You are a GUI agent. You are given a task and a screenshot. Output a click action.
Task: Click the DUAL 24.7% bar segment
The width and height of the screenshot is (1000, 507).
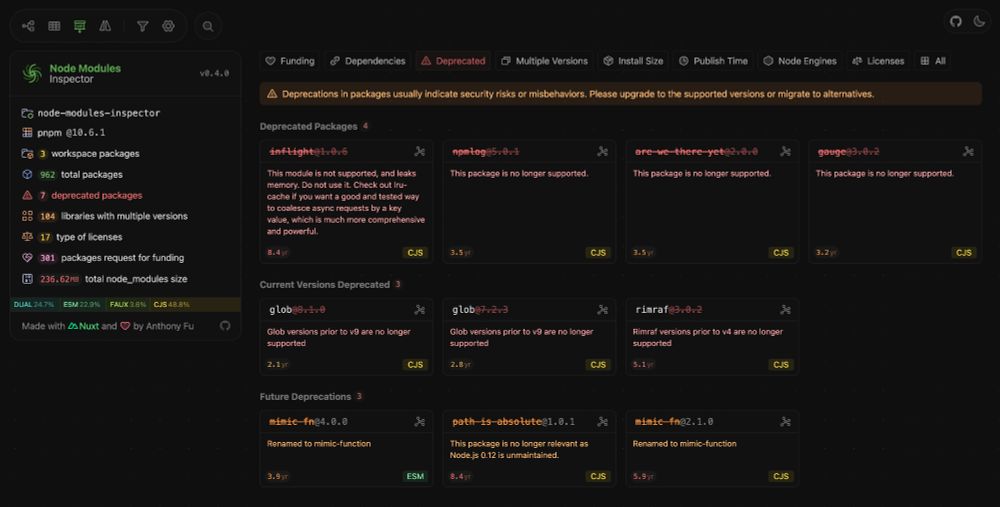(x=34, y=305)
